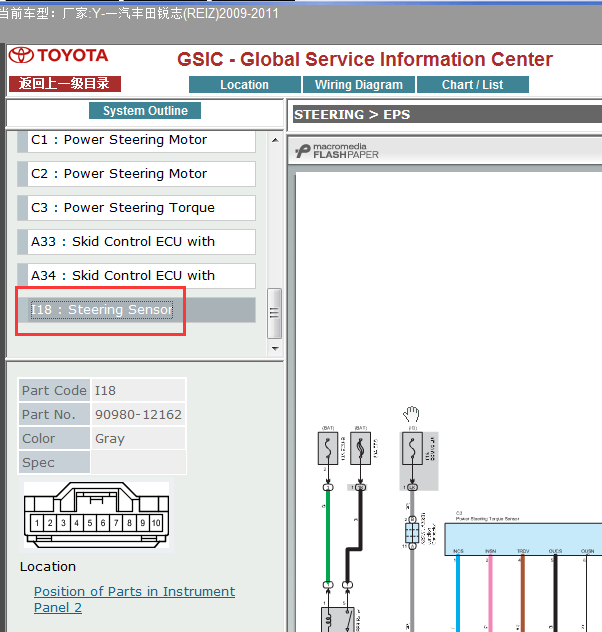Click the junction connector symbol on gray wire
This screenshot has width=602, height=632.
(412, 533)
